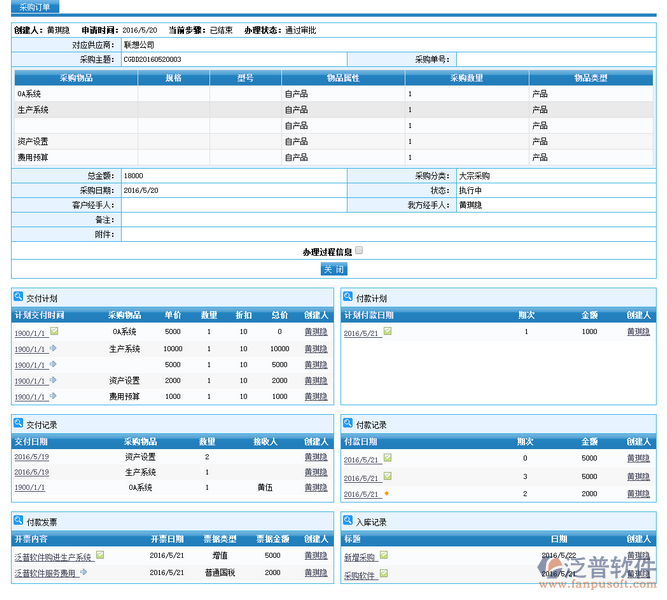Click 计划付款日期 column header
Image resolution: width=667 pixels, height=600 pixels.
[x=368, y=315]
